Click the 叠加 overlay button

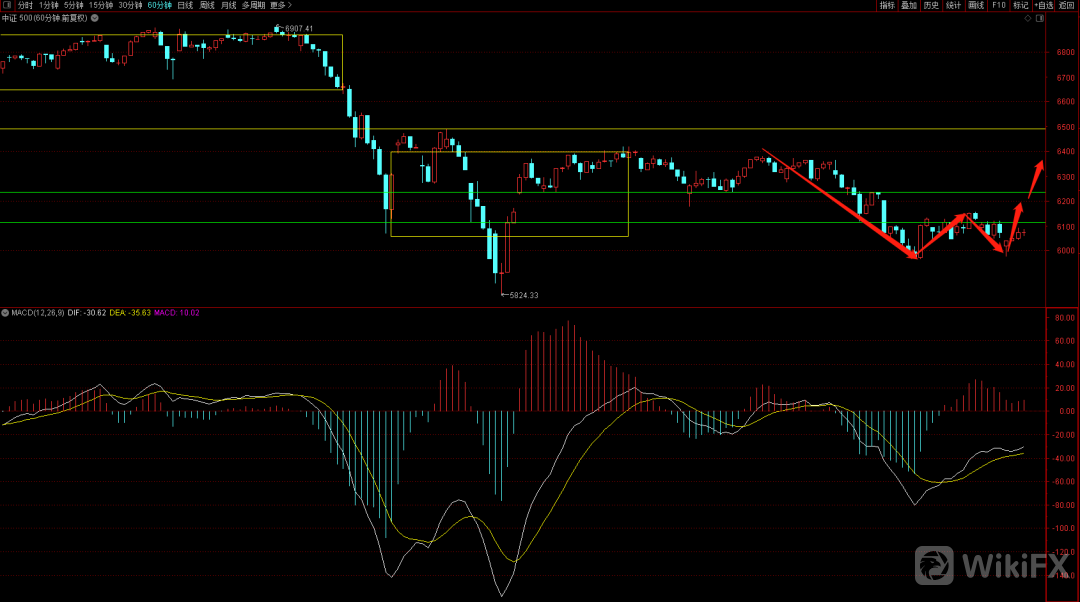tap(909, 5)
